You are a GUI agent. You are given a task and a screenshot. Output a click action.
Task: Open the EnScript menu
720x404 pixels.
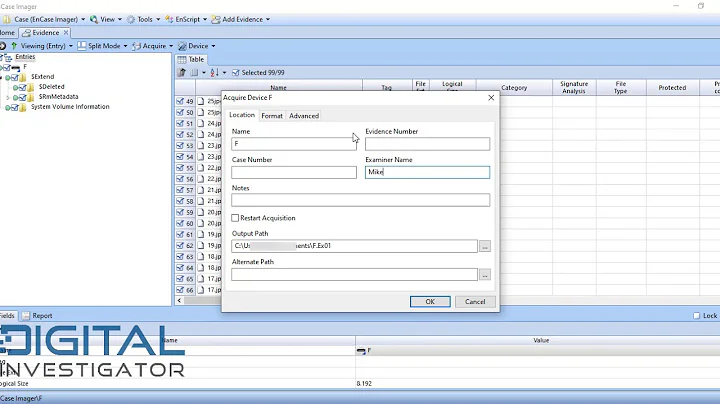[x=186, y=19]
